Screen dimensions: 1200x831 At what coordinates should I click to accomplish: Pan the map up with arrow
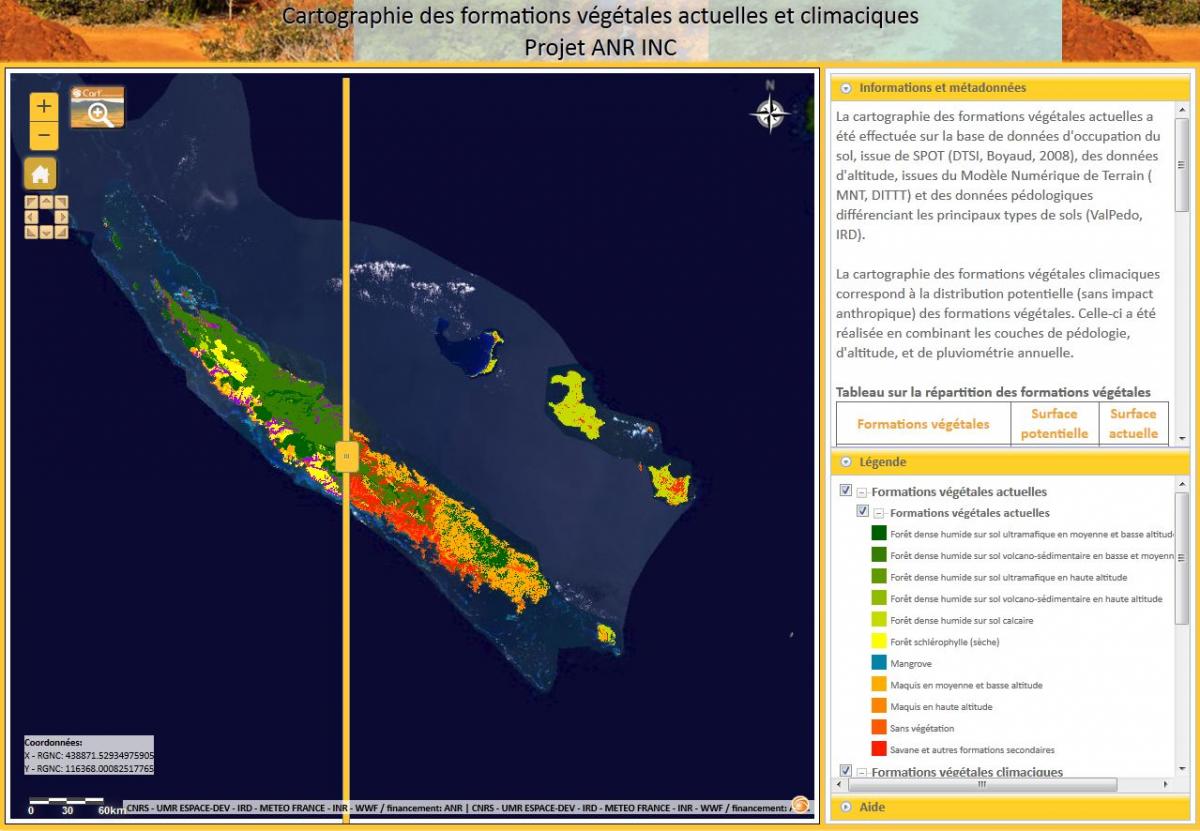pyautogui.click(x=46, y=202)
